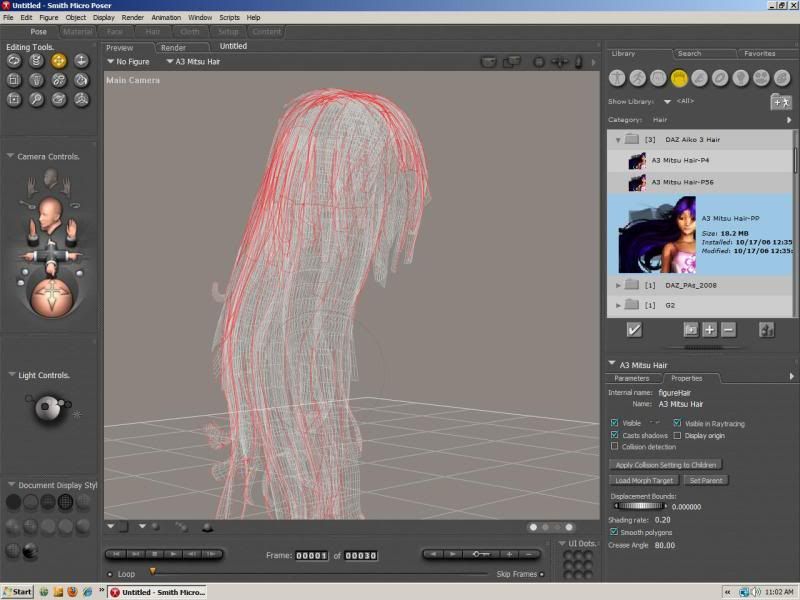The width and height of the screenshot is (800, 600).
Task: Click the Load Morph Target button
Action: [x=643, y=480]
